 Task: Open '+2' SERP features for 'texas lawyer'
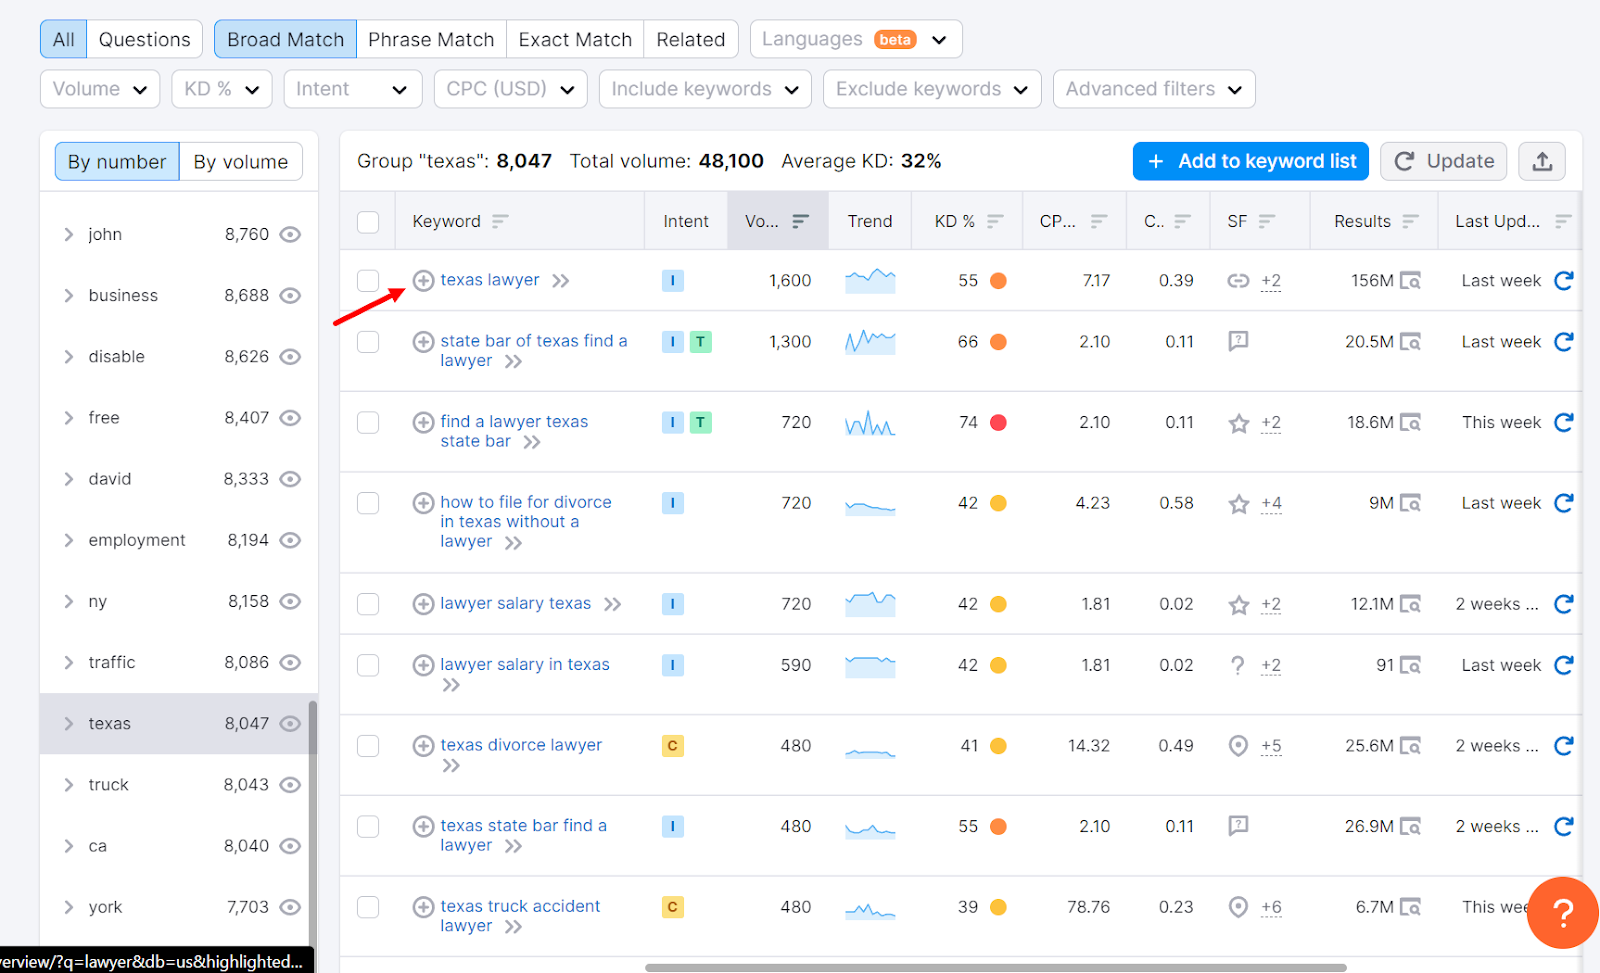(1271, 281)
